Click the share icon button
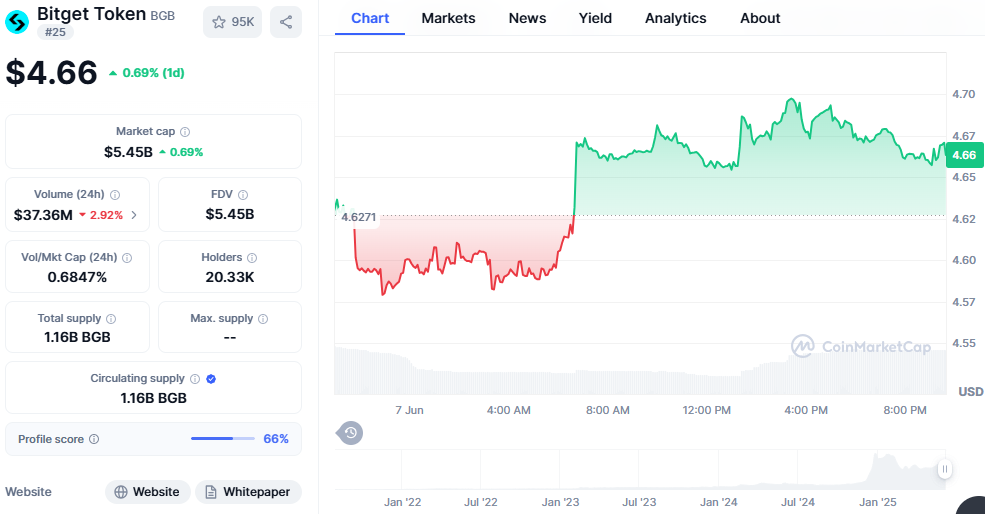This screenshot has height=514, width=985. point(286,22)
